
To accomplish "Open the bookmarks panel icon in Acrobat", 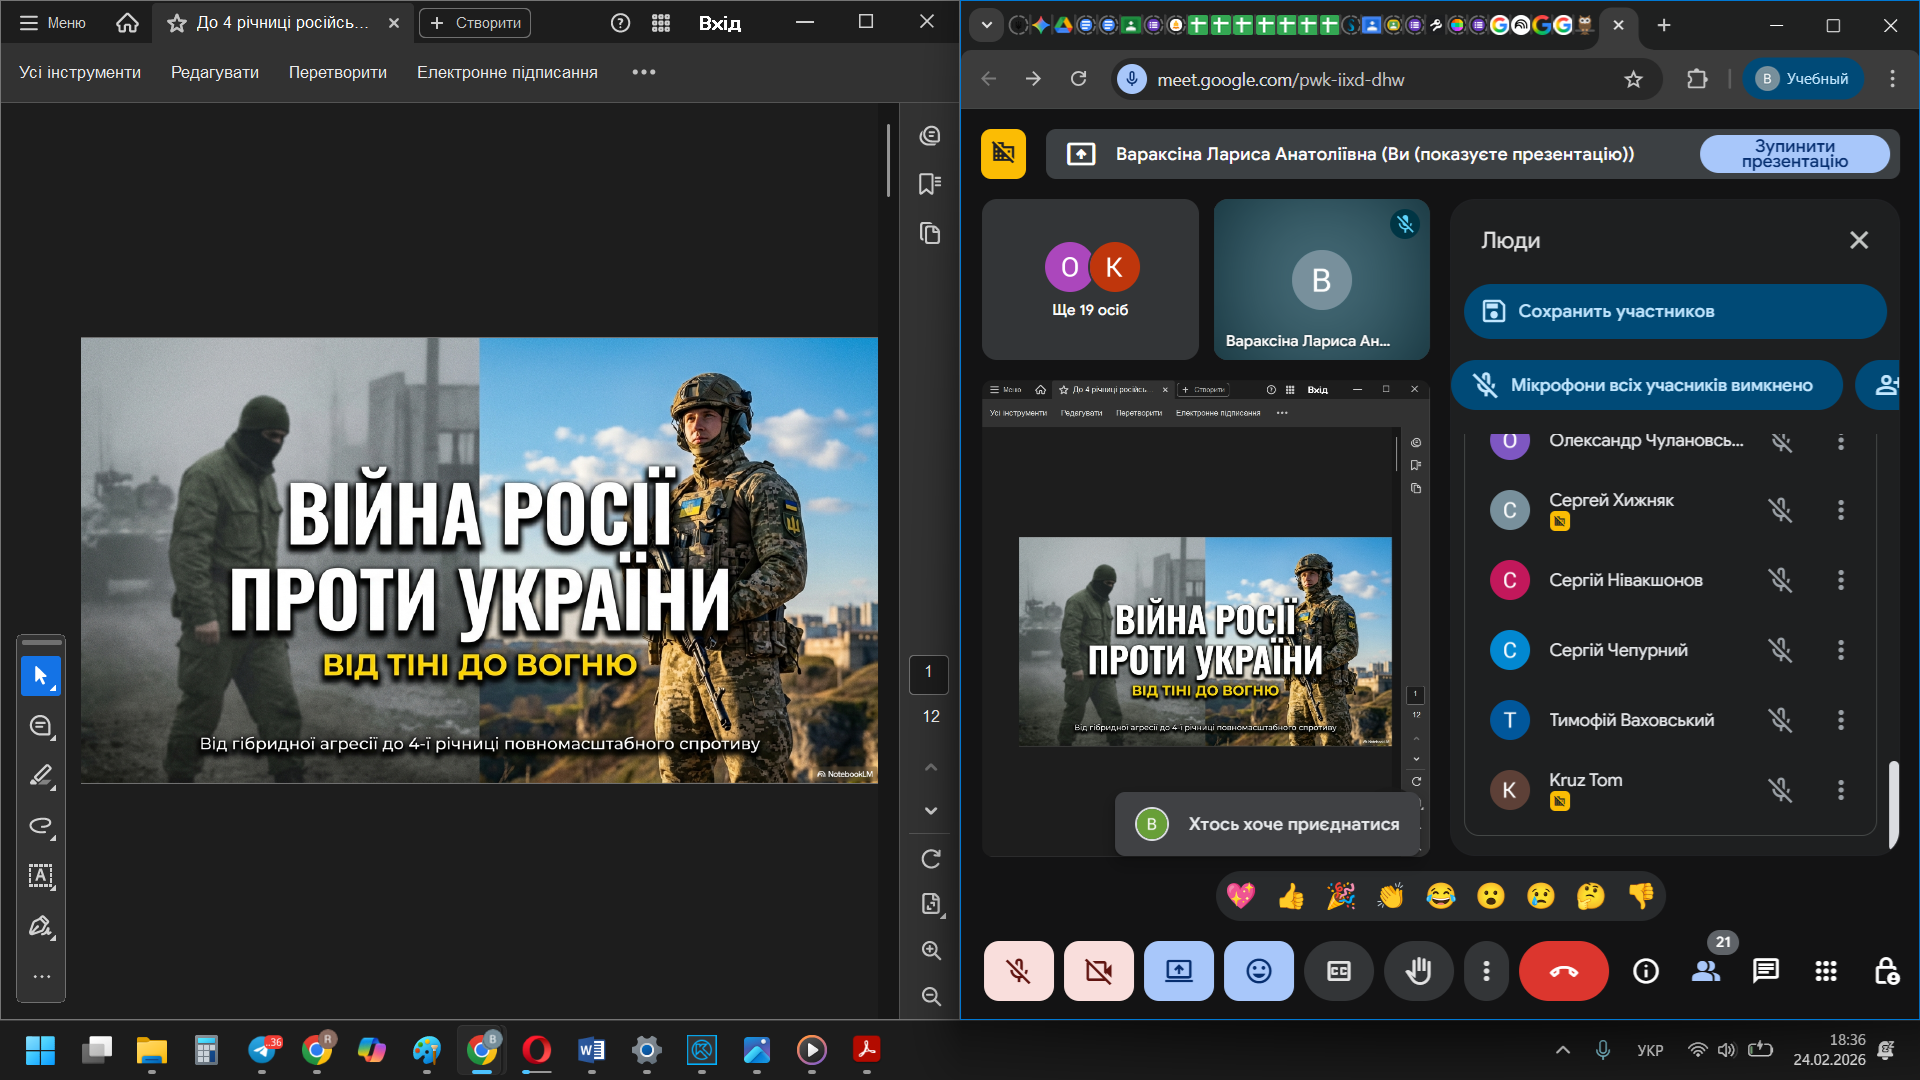I will [930, 184].
